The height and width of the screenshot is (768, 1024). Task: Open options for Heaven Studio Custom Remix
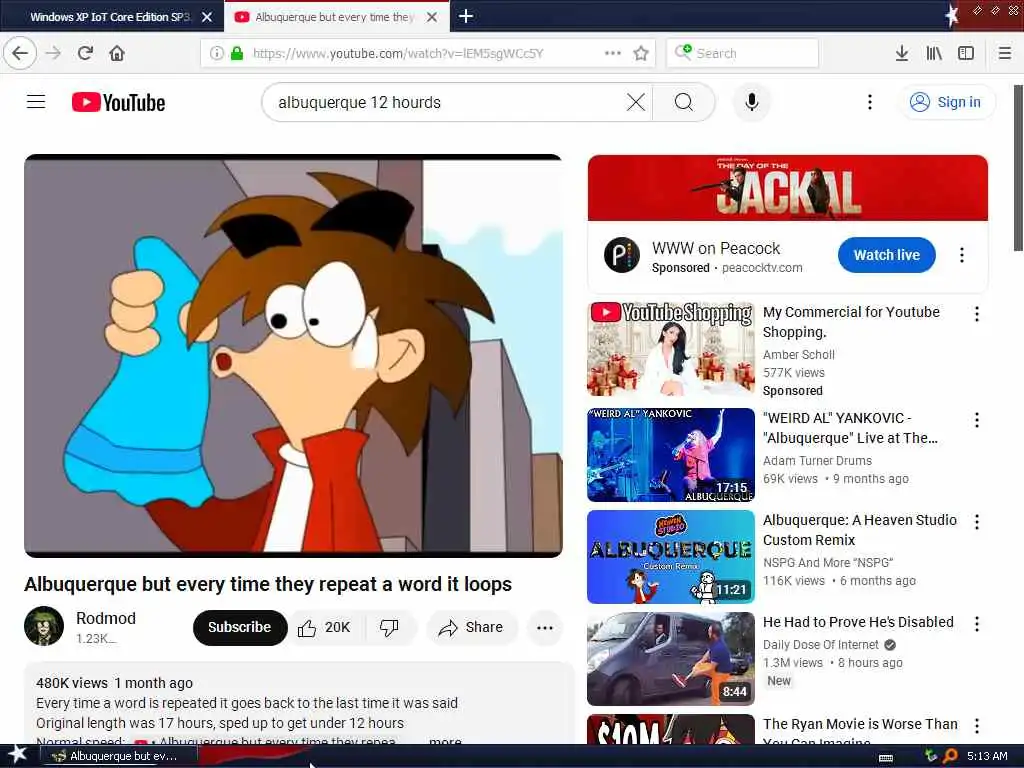tap(976, 522)
